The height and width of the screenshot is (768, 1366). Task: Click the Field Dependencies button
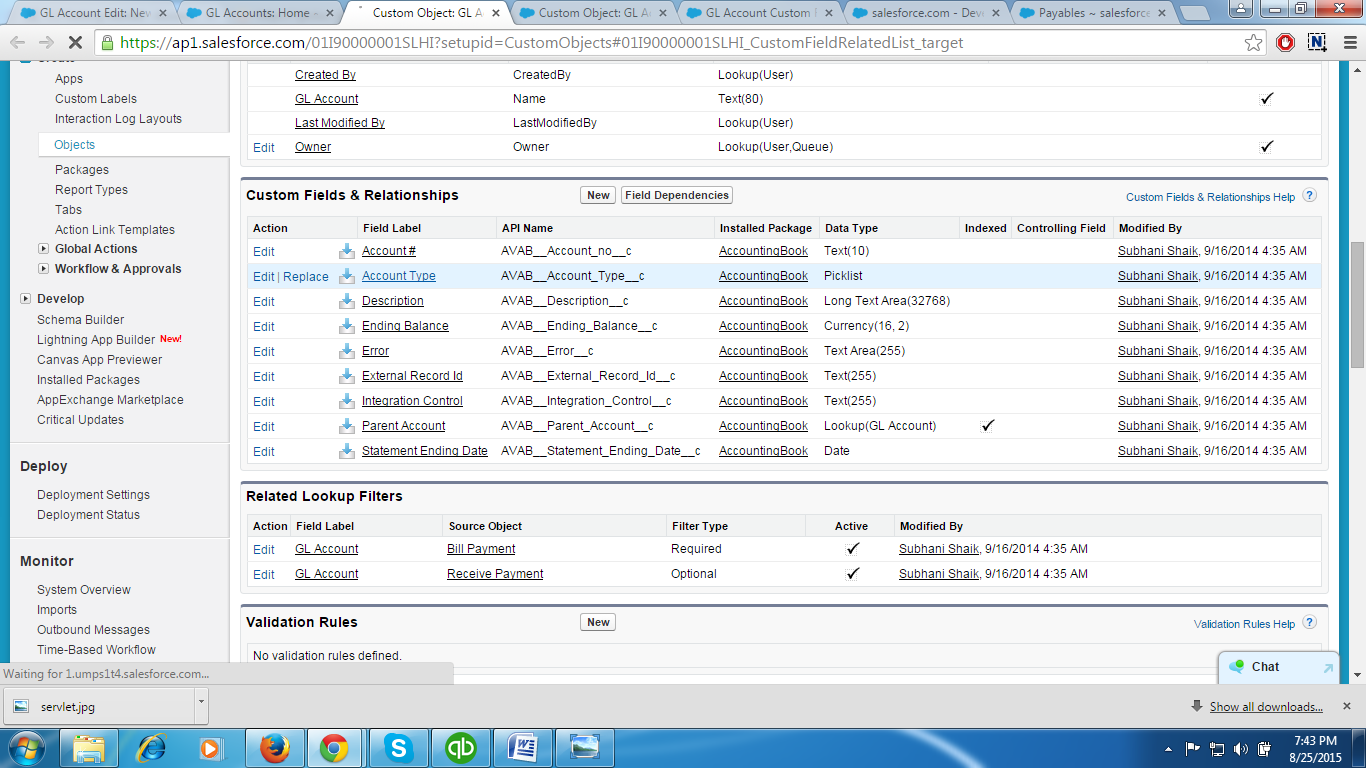coord(677,195)
